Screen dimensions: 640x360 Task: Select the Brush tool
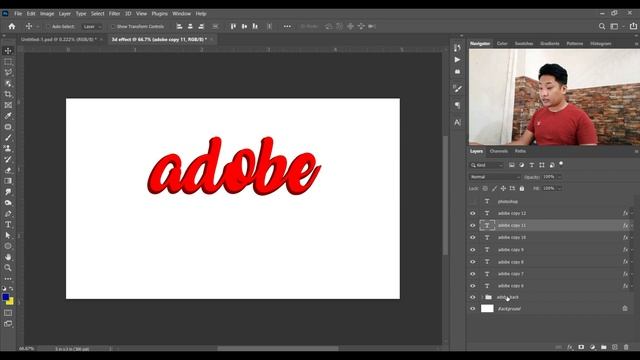click(8, 138)
